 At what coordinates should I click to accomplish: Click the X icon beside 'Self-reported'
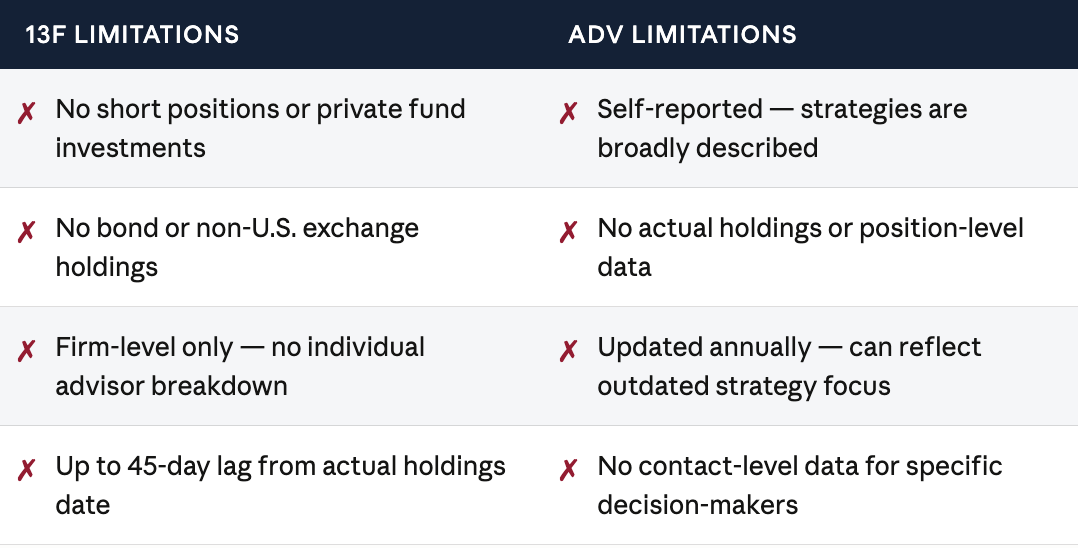point(569,112)
